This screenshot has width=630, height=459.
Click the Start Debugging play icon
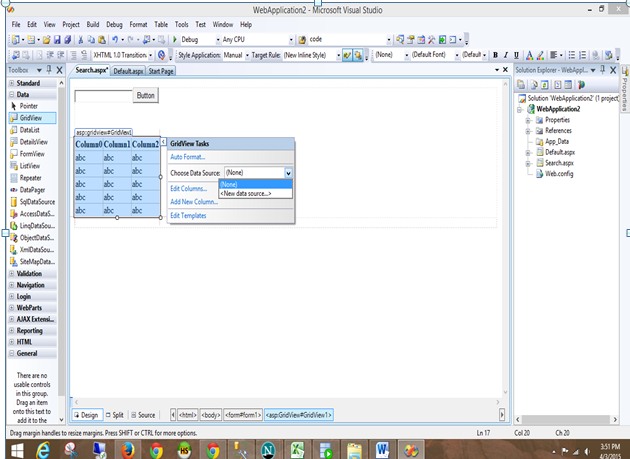click(176, 39)
